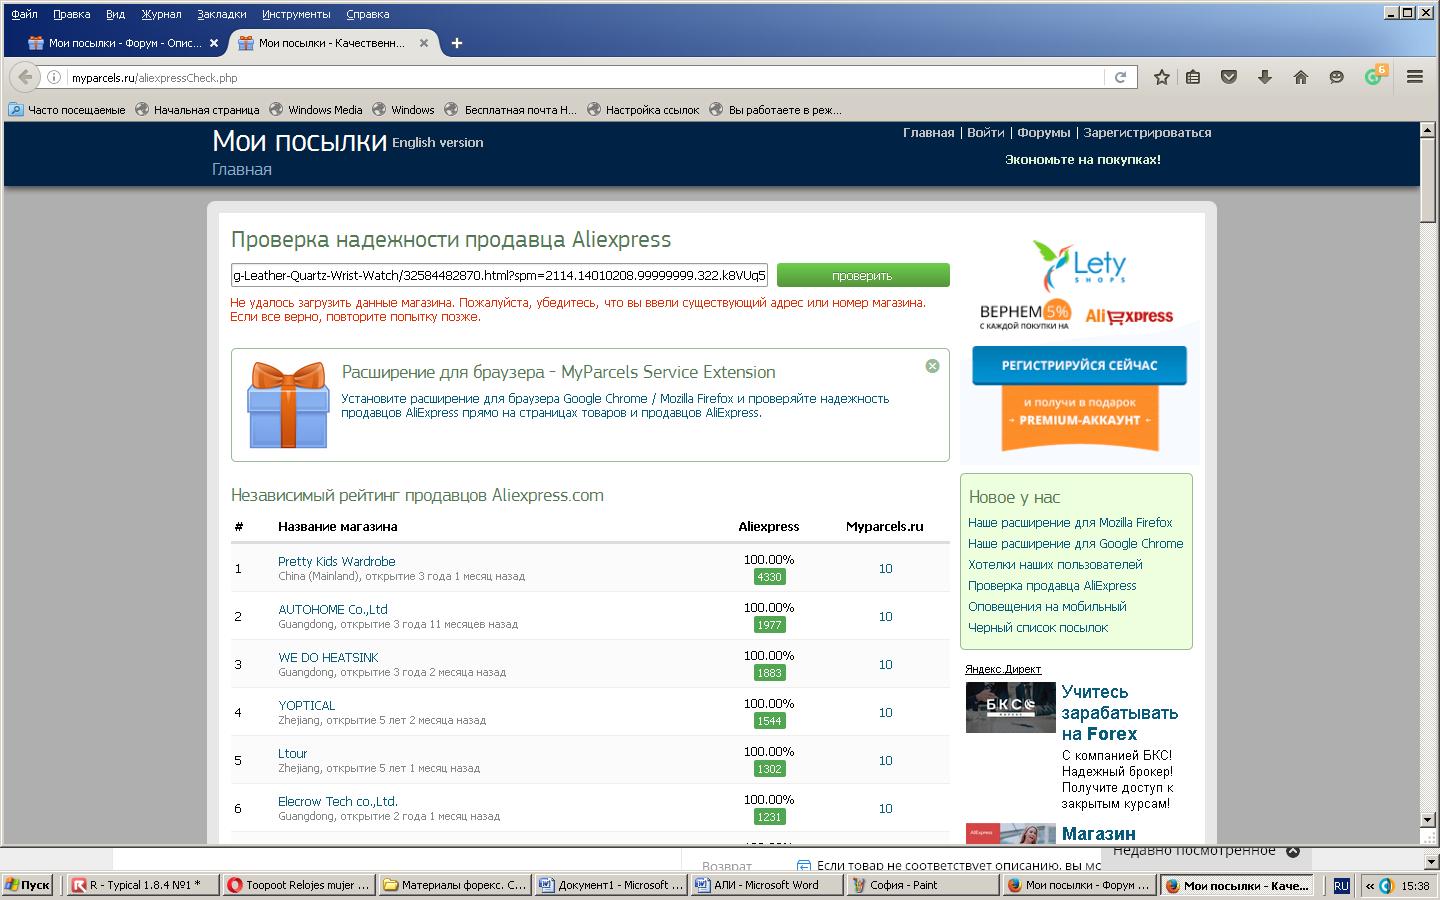Click the browser Back arrow button

(x=25, y=77)
